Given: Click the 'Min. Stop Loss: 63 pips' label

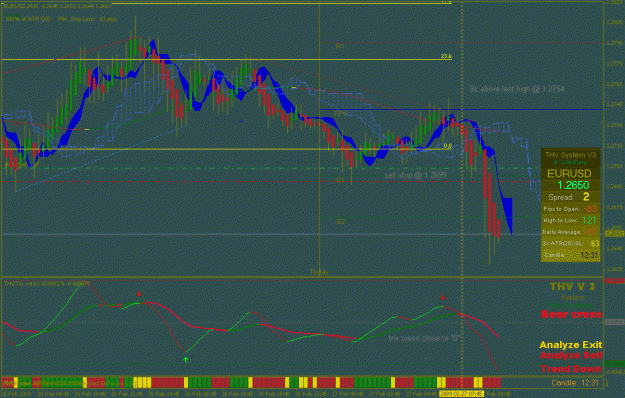Looking at the screenshot, I should (87, 19).
